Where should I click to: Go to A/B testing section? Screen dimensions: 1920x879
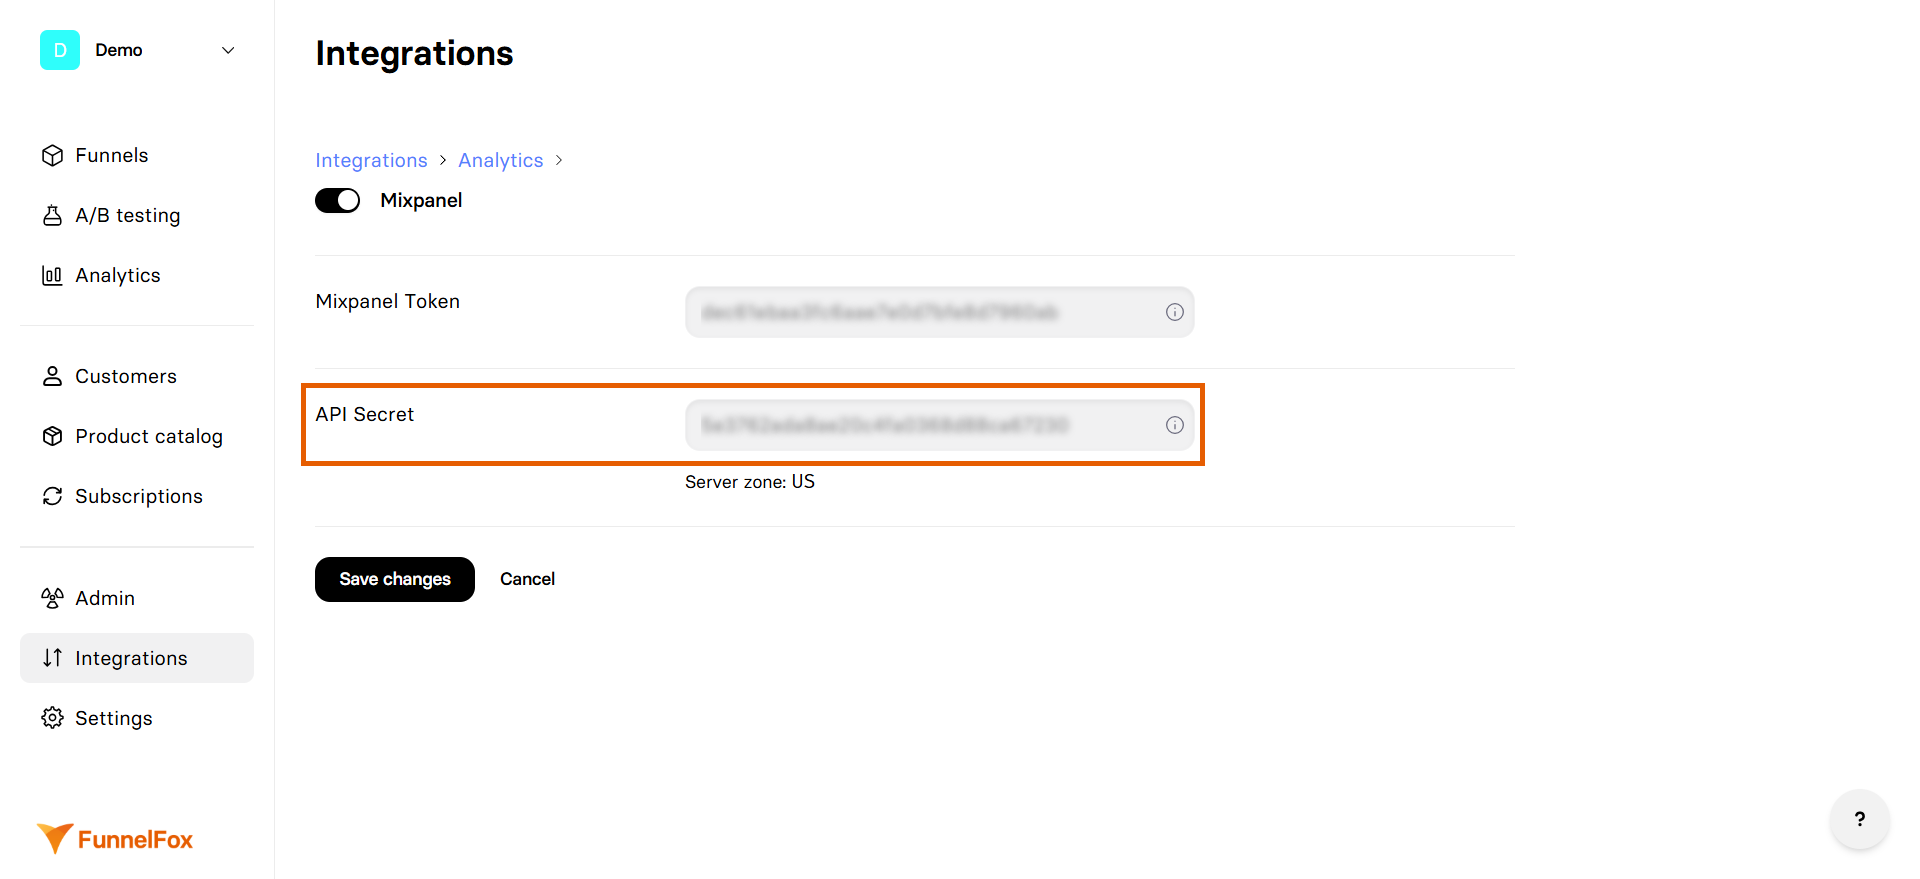coord(137,215)
